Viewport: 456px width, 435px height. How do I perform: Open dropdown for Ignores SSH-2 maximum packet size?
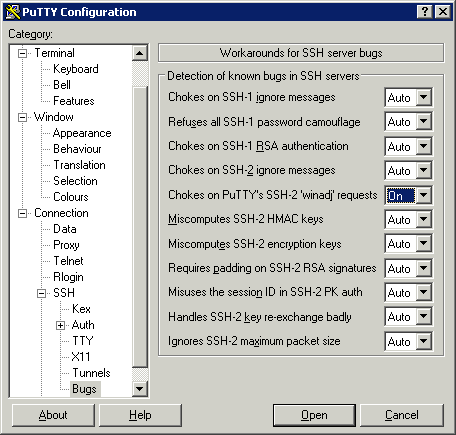tap(424, 341)
